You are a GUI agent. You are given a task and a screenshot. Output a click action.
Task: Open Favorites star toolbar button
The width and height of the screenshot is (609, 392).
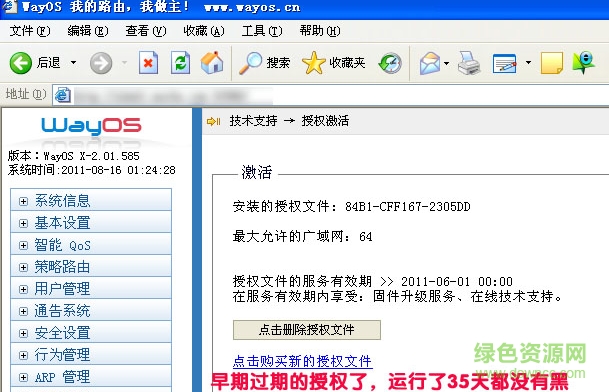333,63
